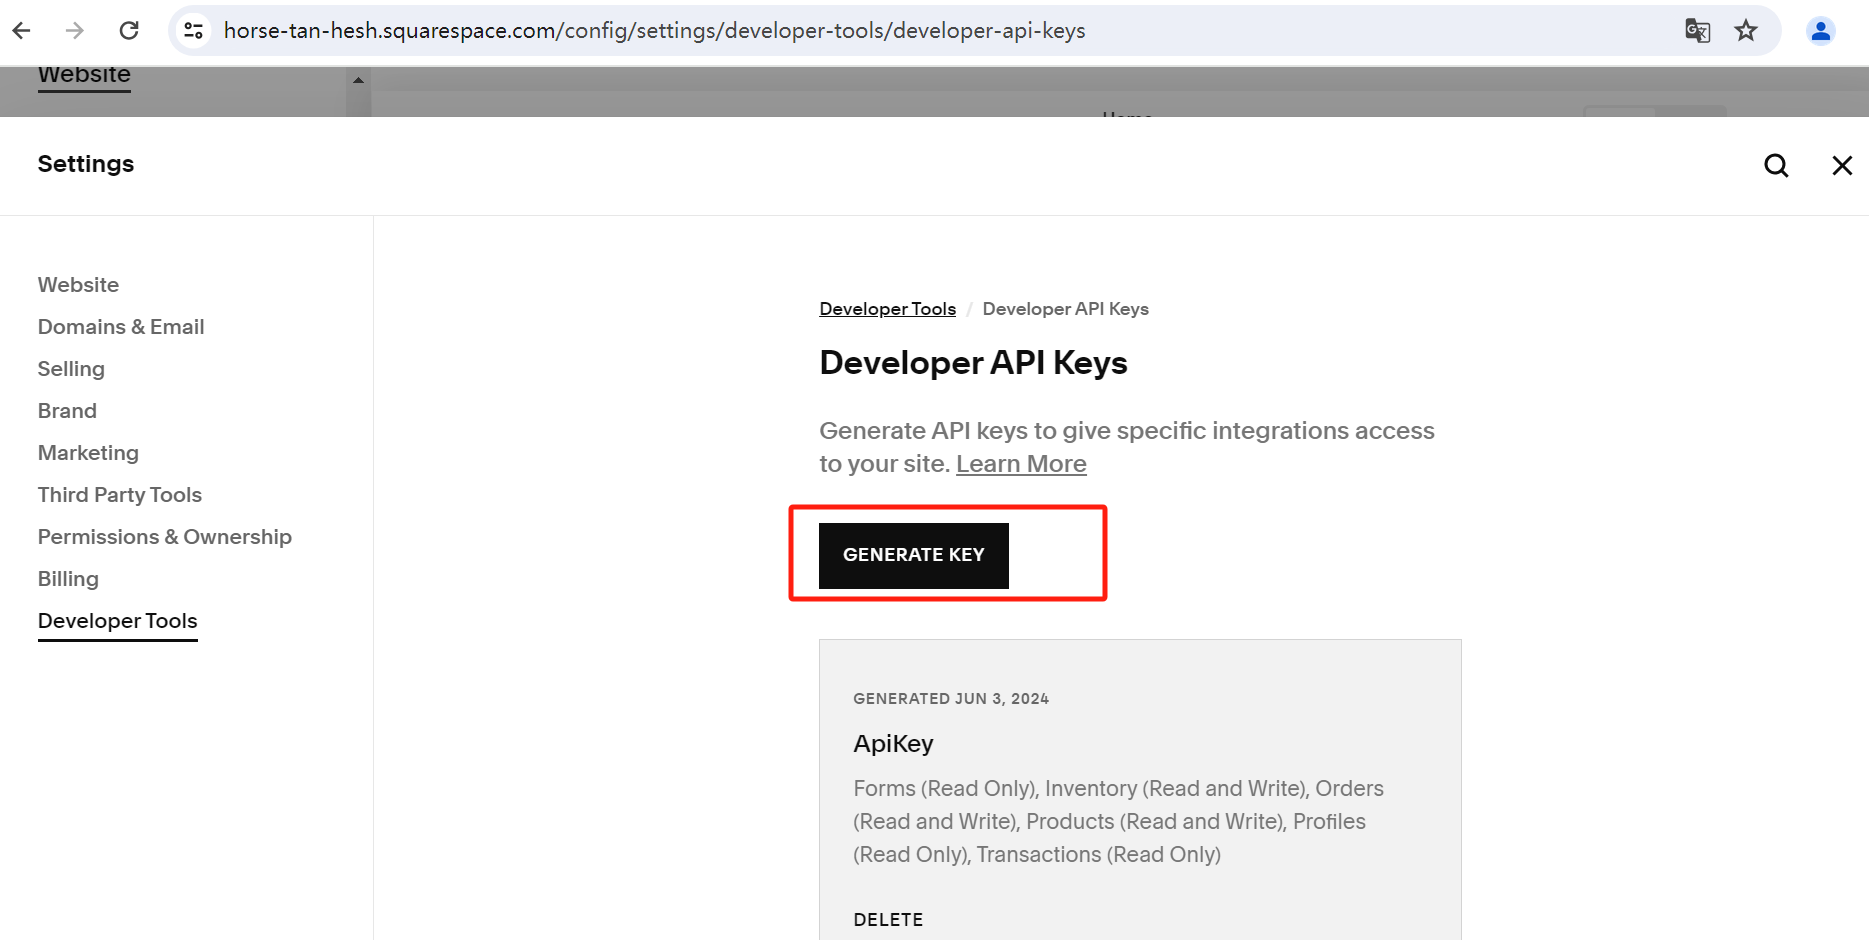Open search in Settings panel
The image size is (1869, 940).
(1776, 165)
